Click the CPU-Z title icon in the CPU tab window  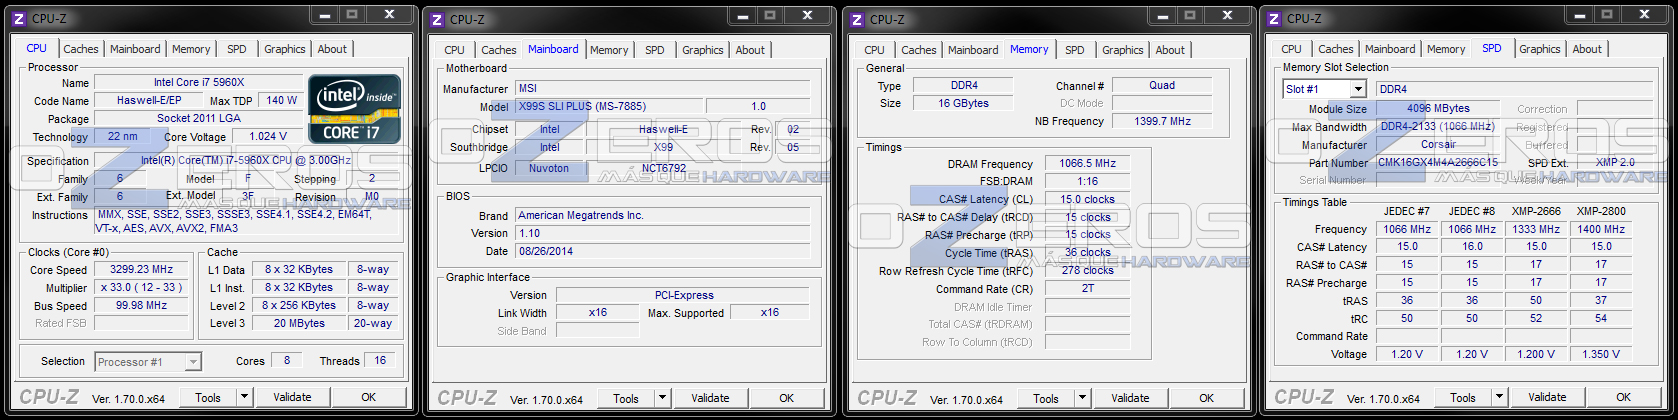(18, 18)
